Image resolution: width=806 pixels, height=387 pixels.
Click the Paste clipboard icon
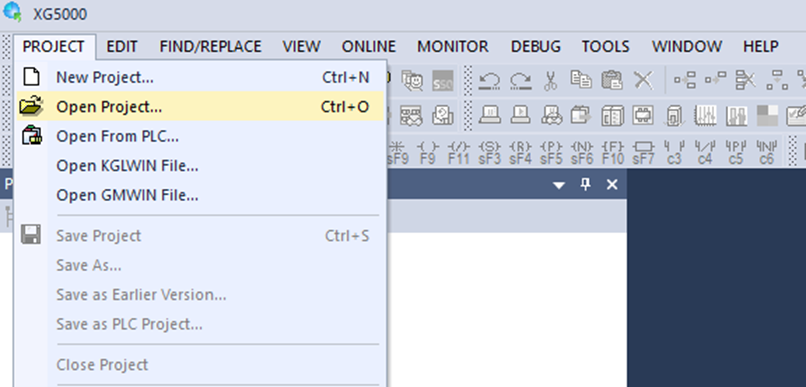click(x=612, y=80)
